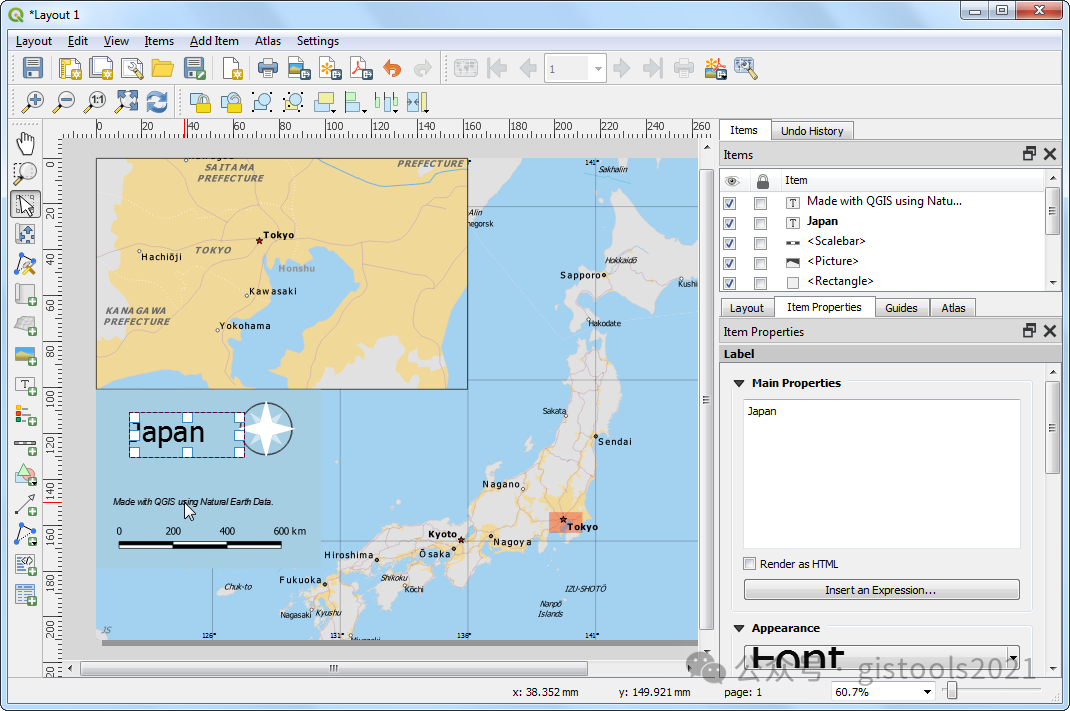Enable Render as HTML checkbox
Screen dimensions: 1070x711
click(x=749, y=564)
